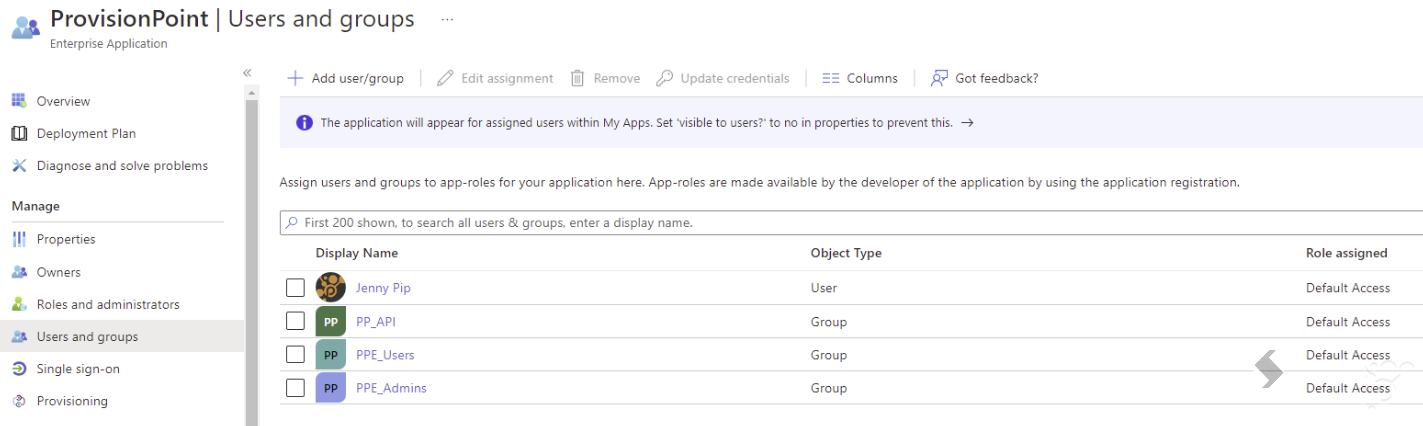Click the Owners people icon
Image resolution: width=1423 pixels, height=426 pixels.
pos(18,272)
